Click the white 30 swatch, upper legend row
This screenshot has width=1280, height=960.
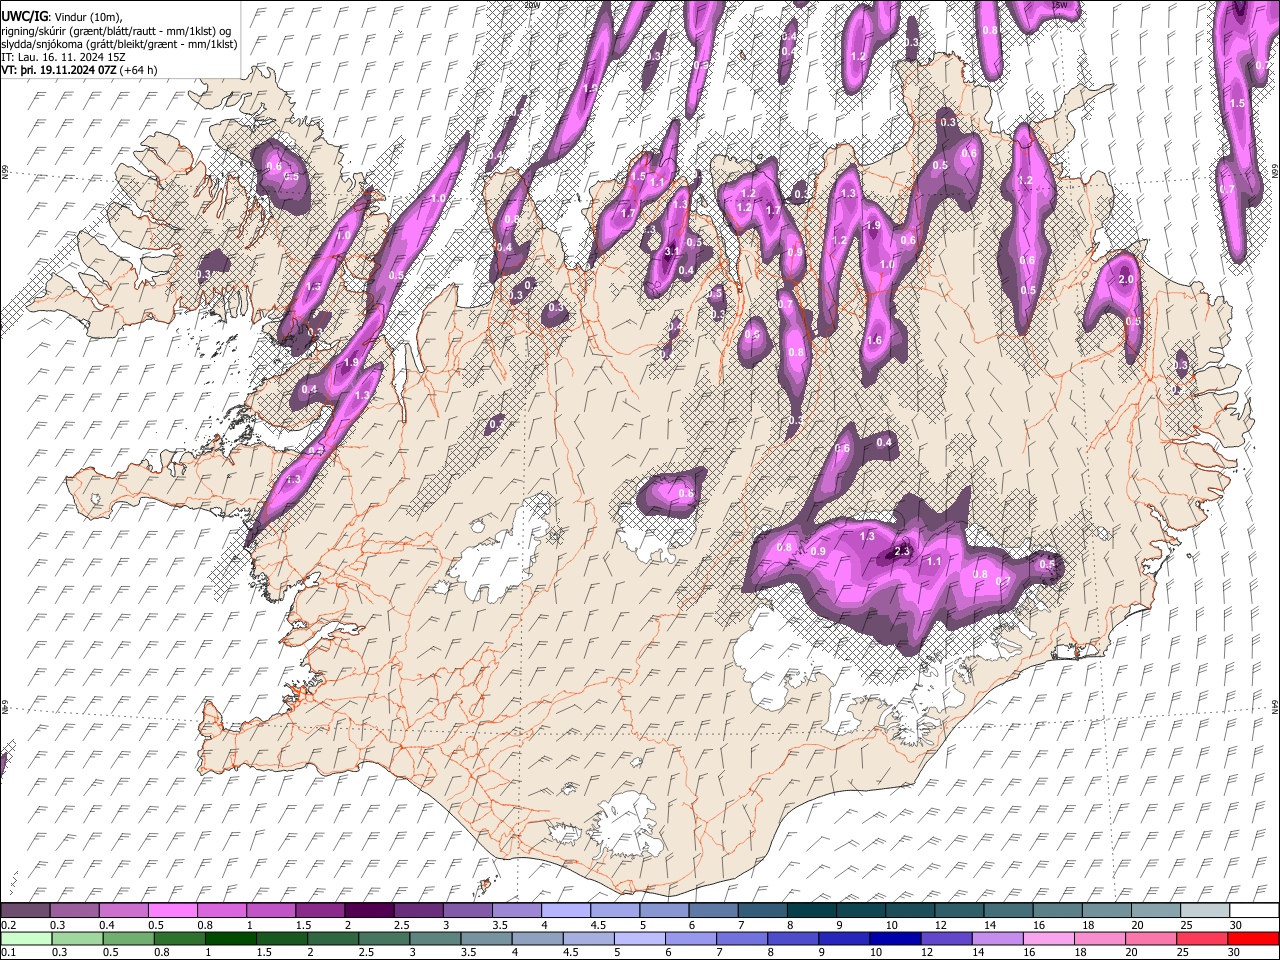1254,910
